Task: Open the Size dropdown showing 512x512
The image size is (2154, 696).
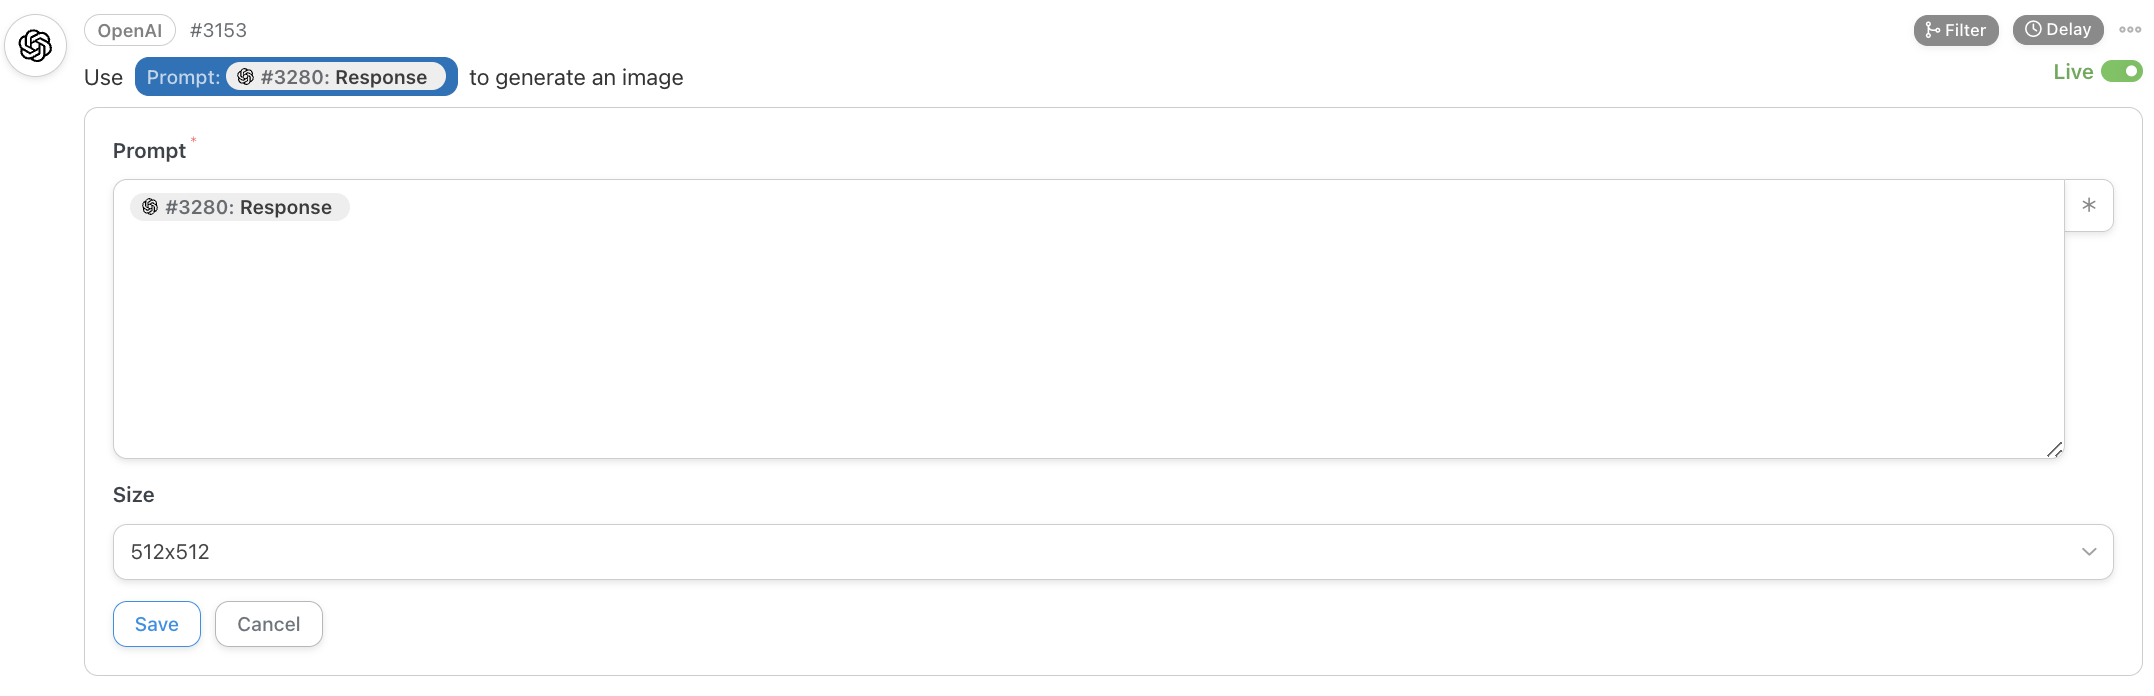Action: tap(1113, 552)
